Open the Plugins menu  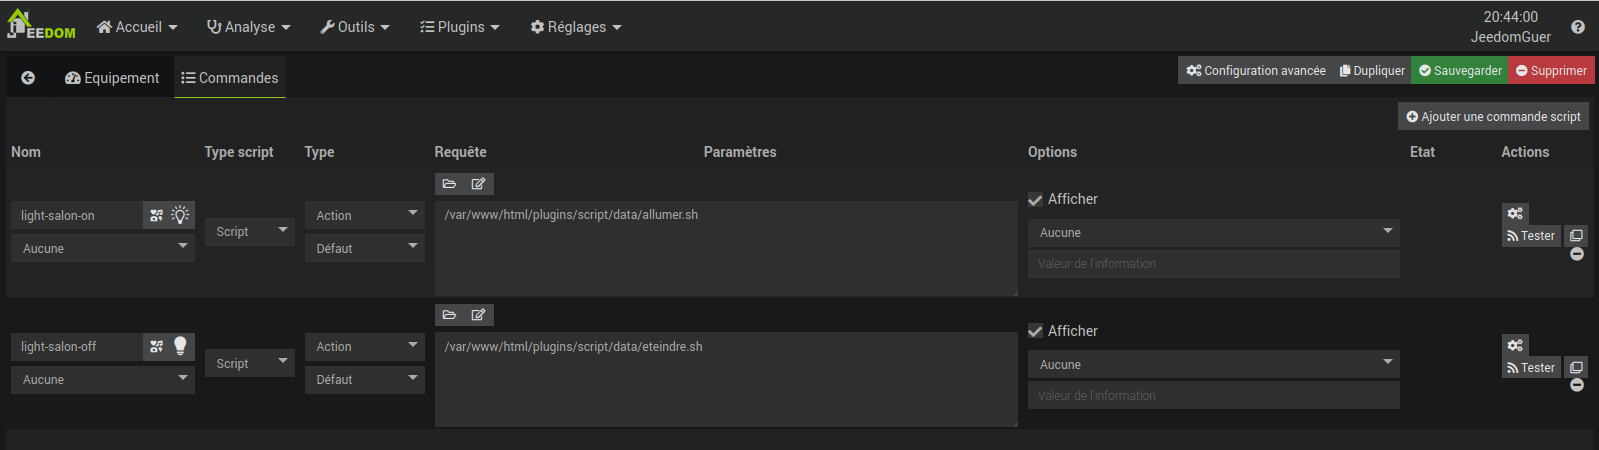click(x=459, y=27)
